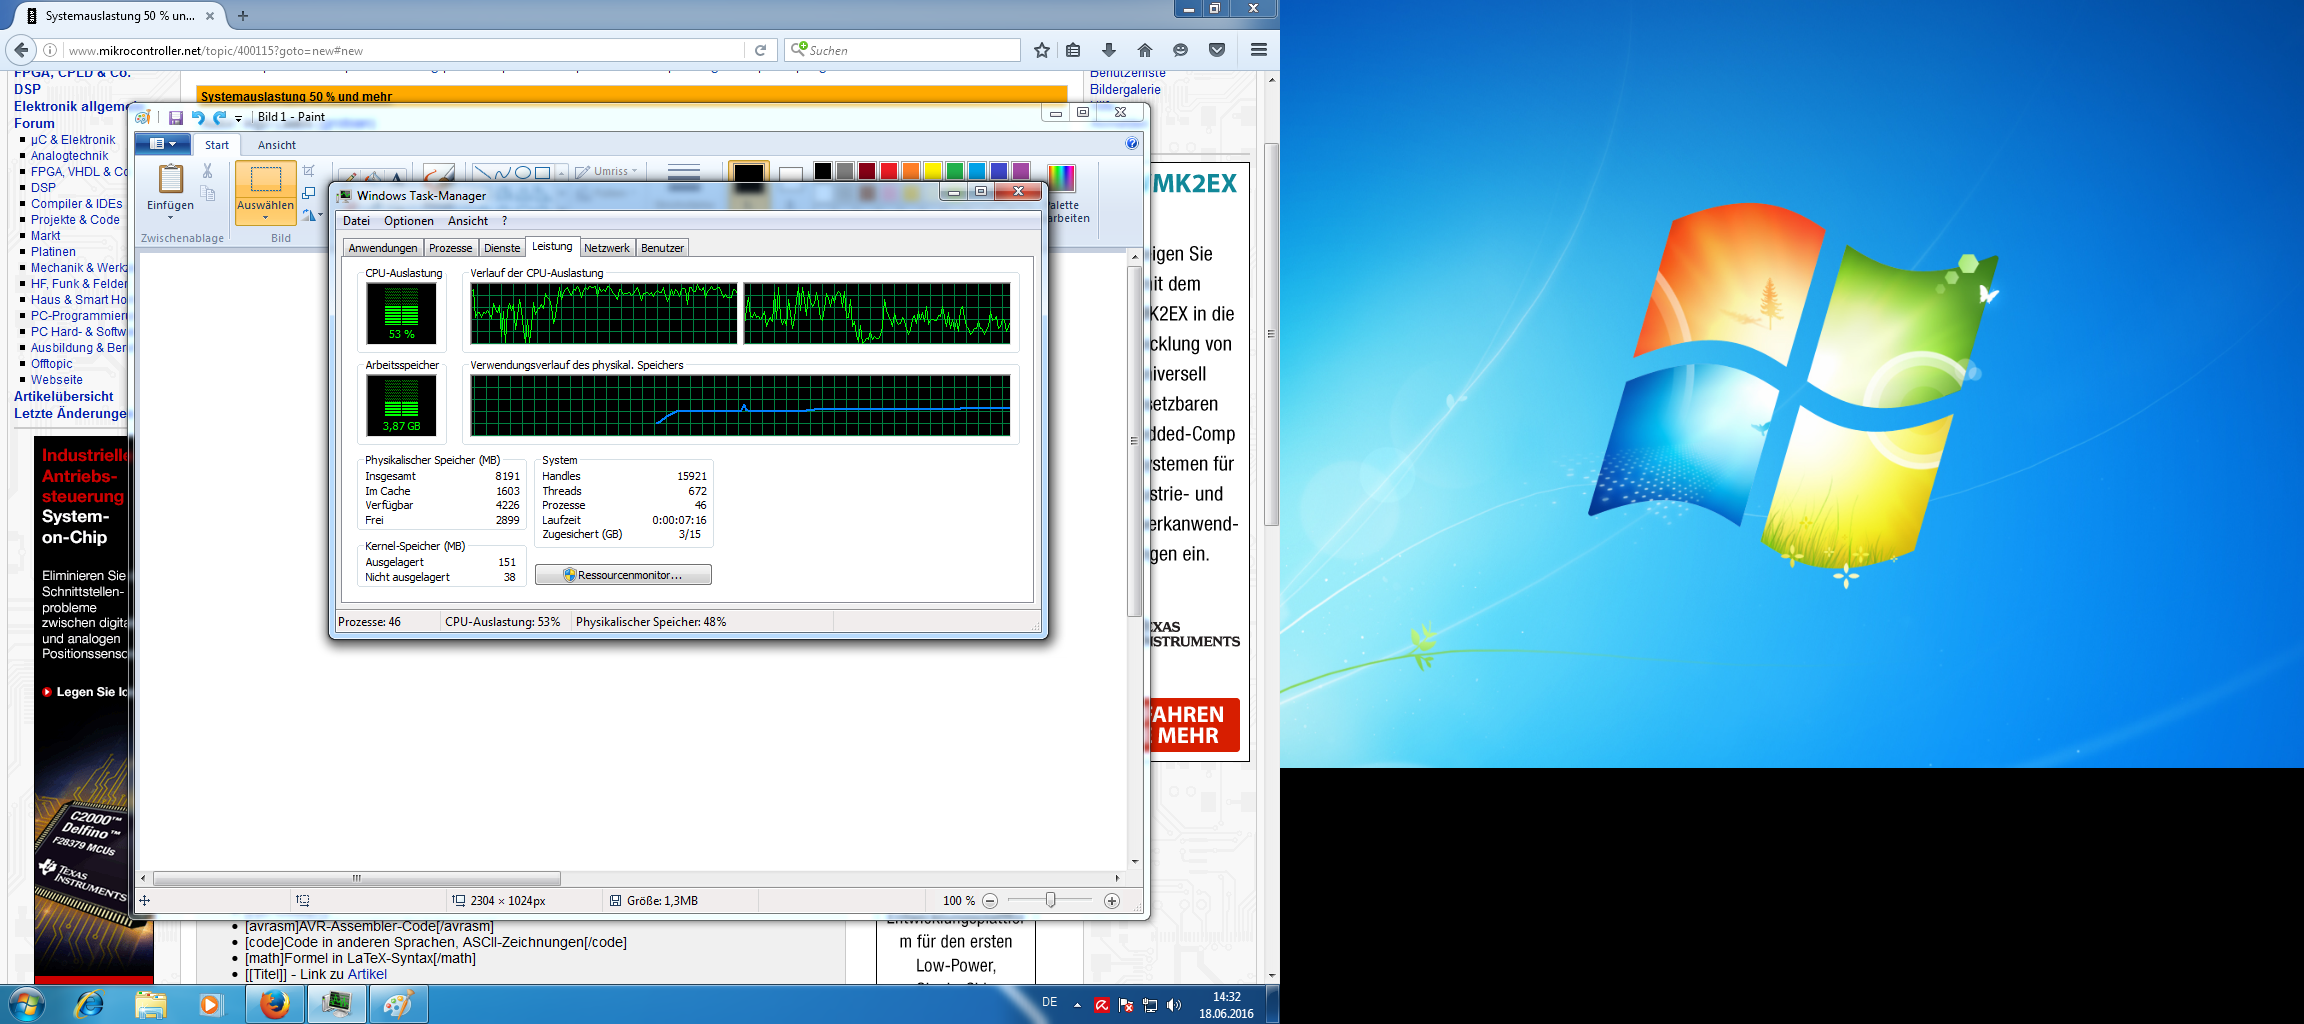
Task: Open the Firefox downloads arrow
Action: coord(1109,50)
